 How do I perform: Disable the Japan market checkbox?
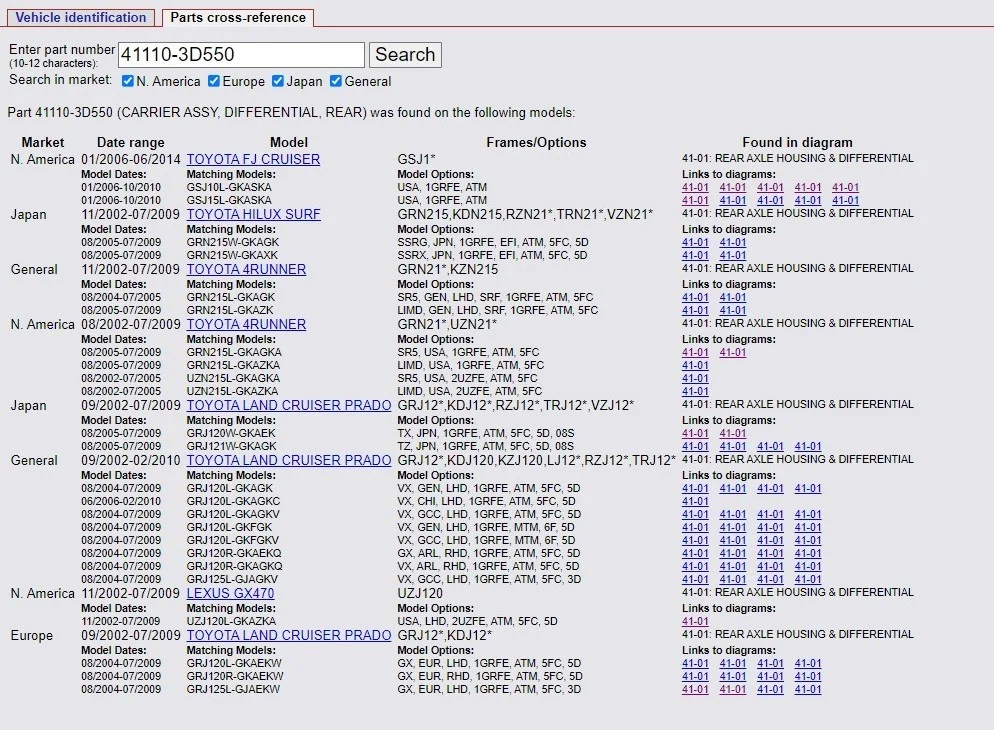pos(278,81)
